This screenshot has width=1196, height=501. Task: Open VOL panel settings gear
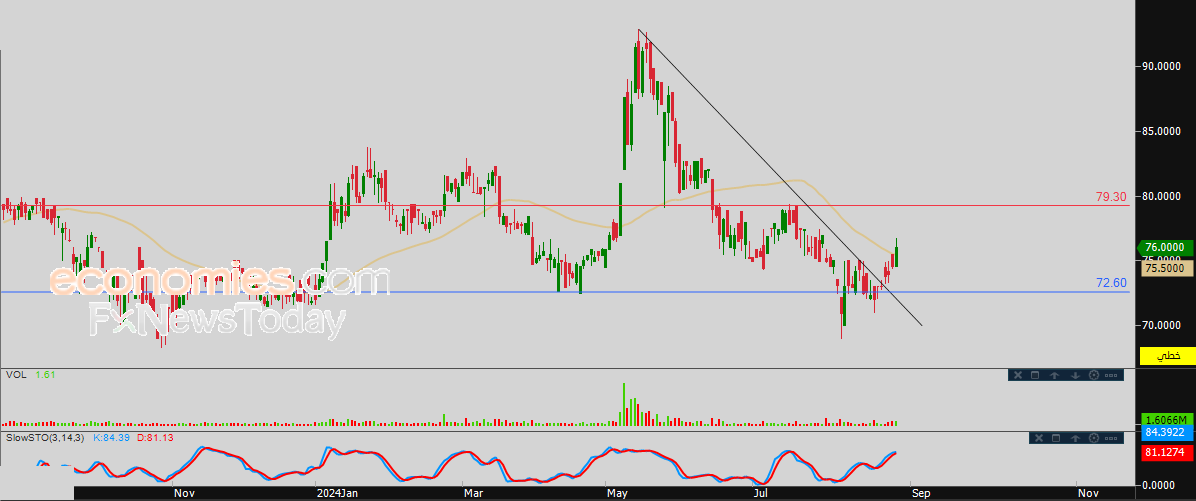pos(1094,375)
